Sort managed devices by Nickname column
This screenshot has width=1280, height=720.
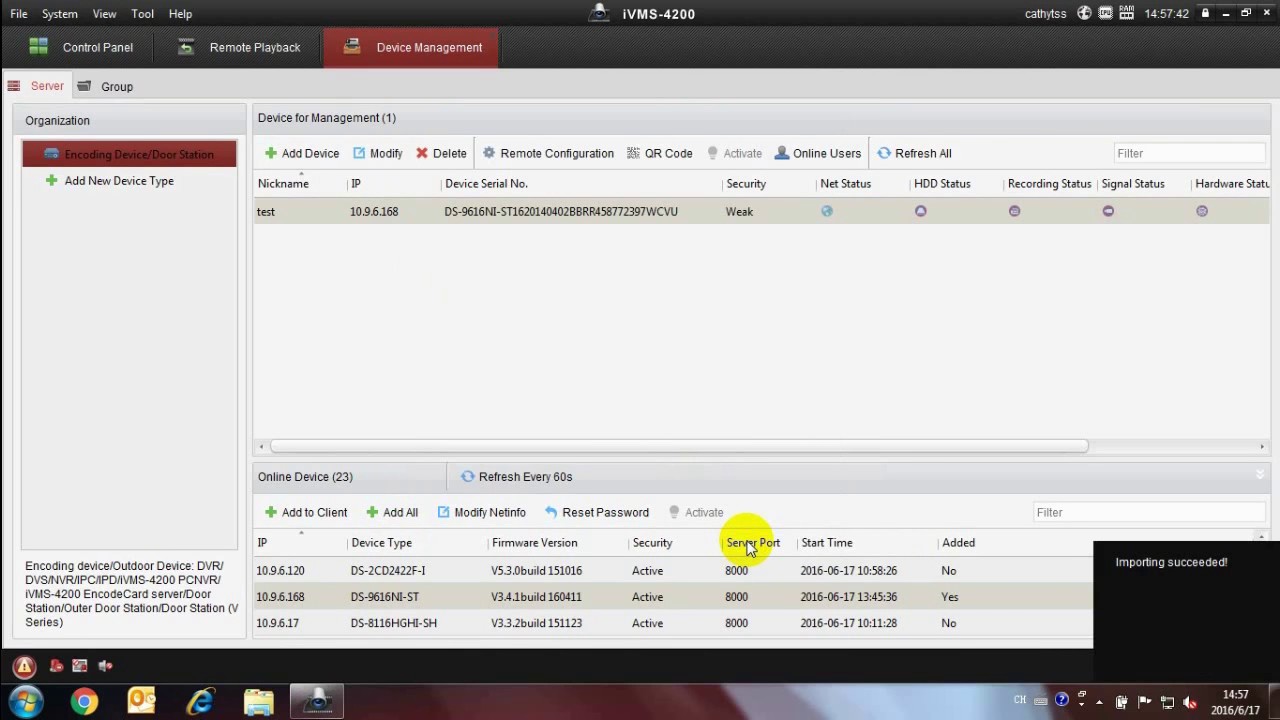coord(283,184)
